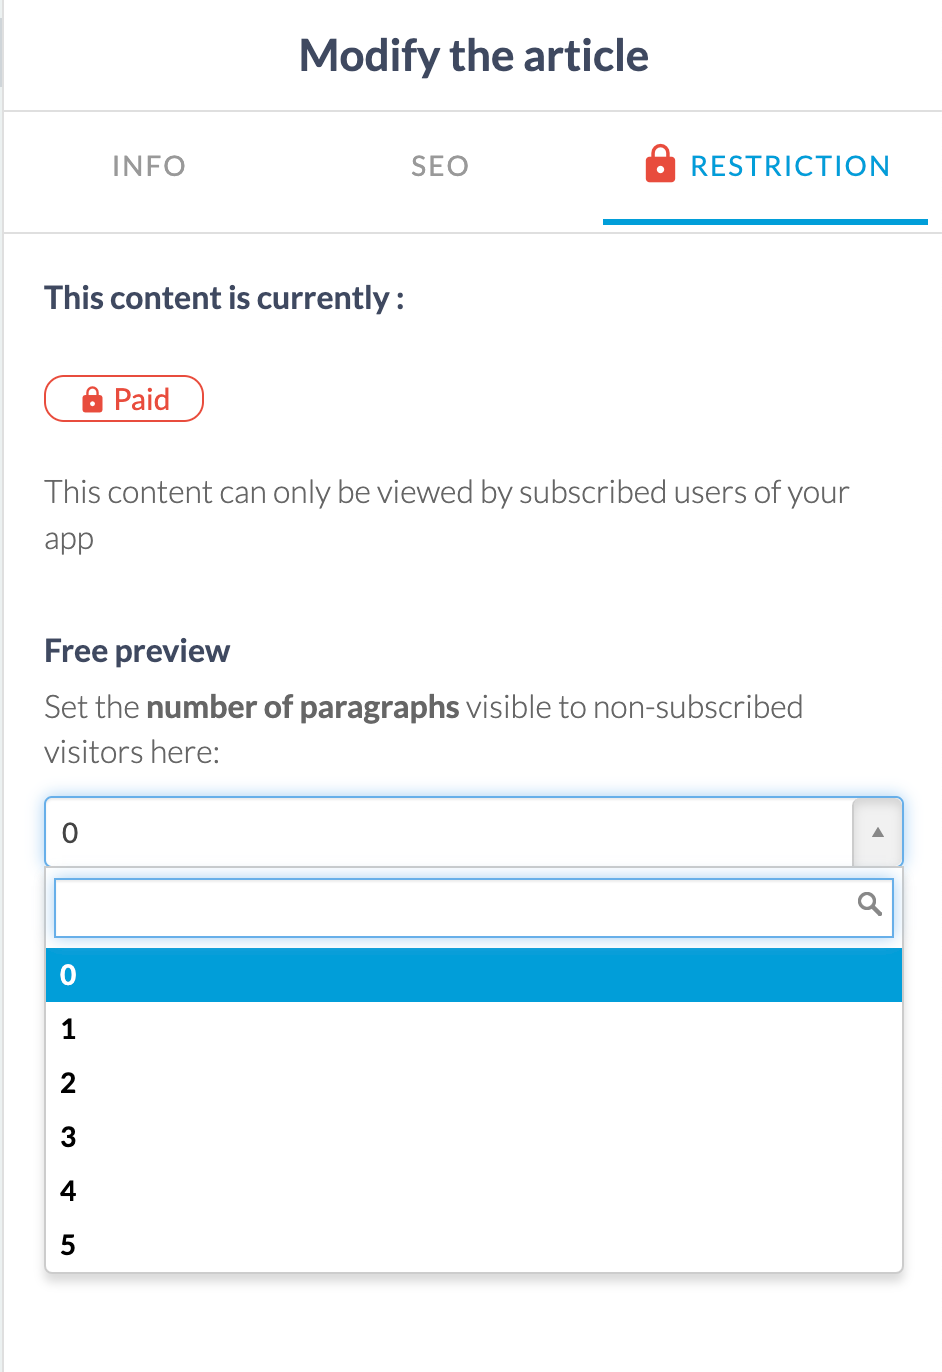Click the magnifier icon in dropdown search

pyautogui.click(x=870, y=904)
